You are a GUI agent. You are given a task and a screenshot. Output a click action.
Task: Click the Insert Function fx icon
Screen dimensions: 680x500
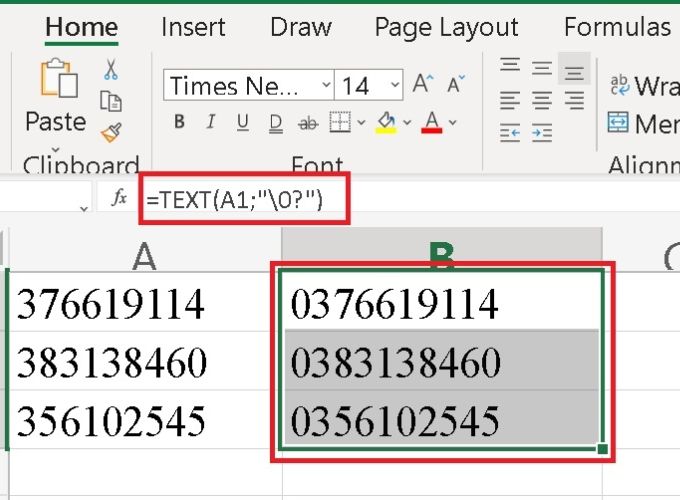[118, 198]
